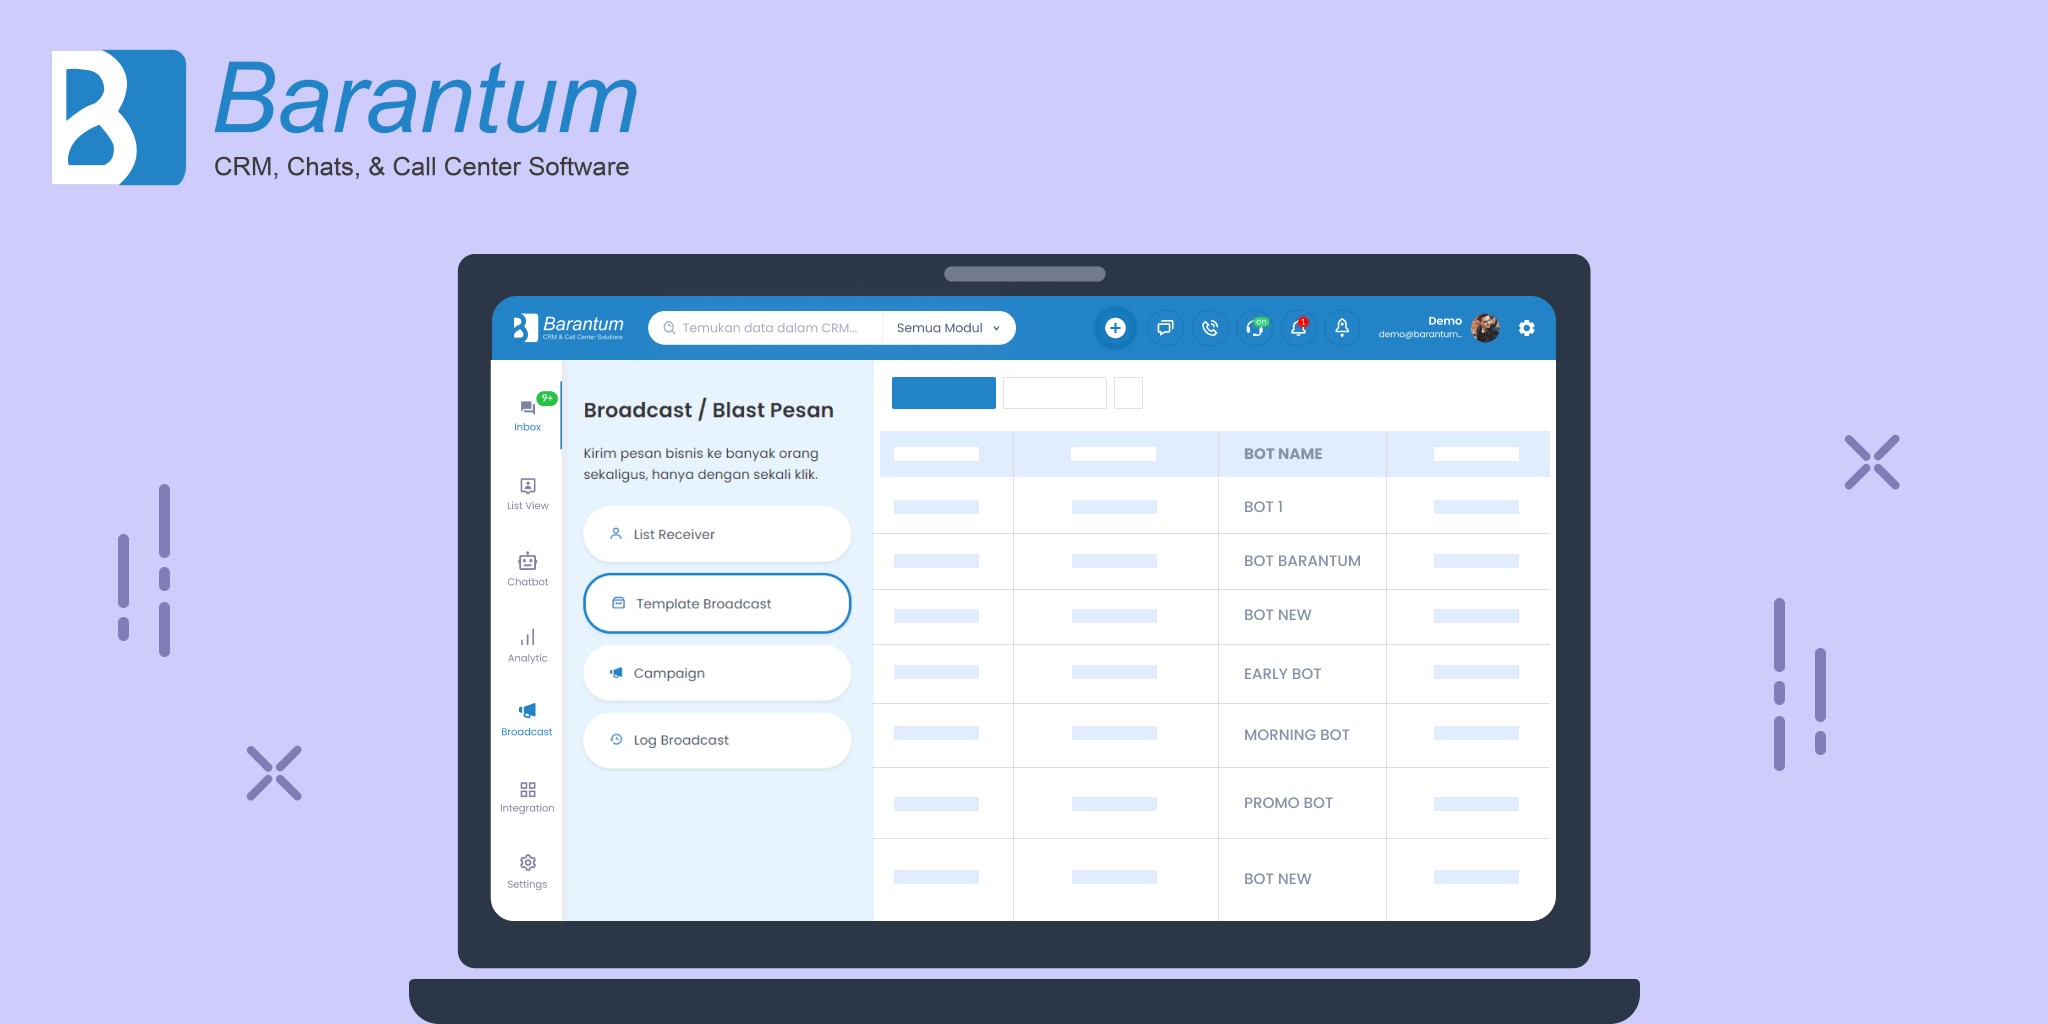
Task: Open List View in sidebar
Action: coord(527,493)
